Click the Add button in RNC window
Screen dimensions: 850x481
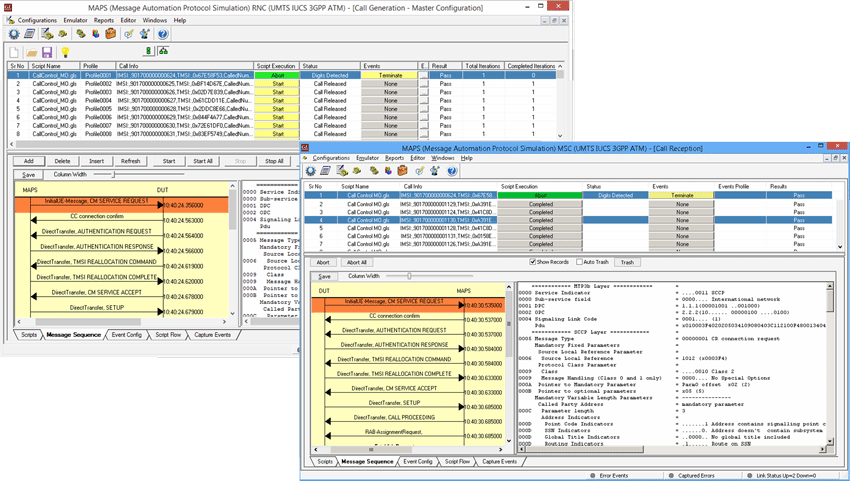coord(29,161)
